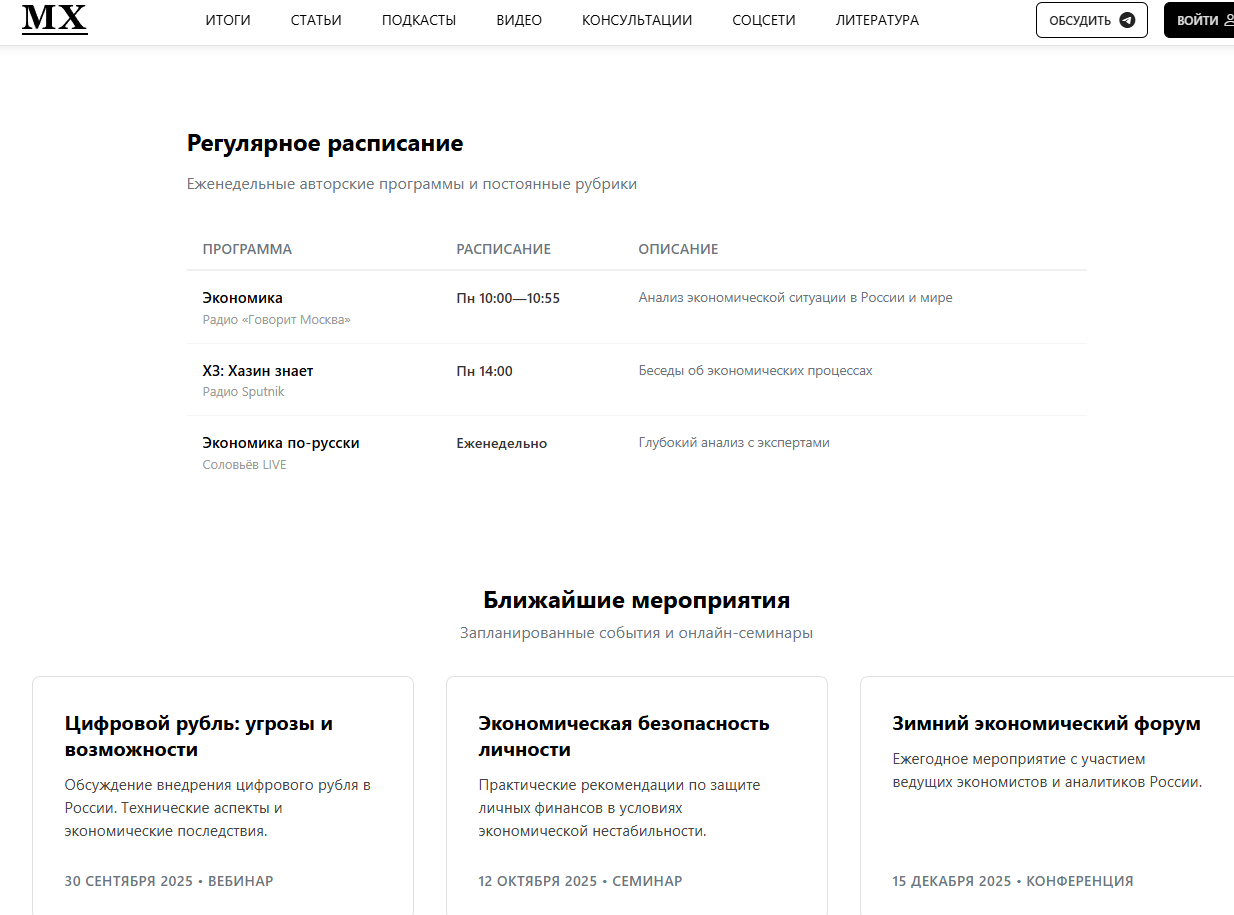Open the ХЗ: Хазин знает program
1234x915 pixels.
click(x=256, y=370)
